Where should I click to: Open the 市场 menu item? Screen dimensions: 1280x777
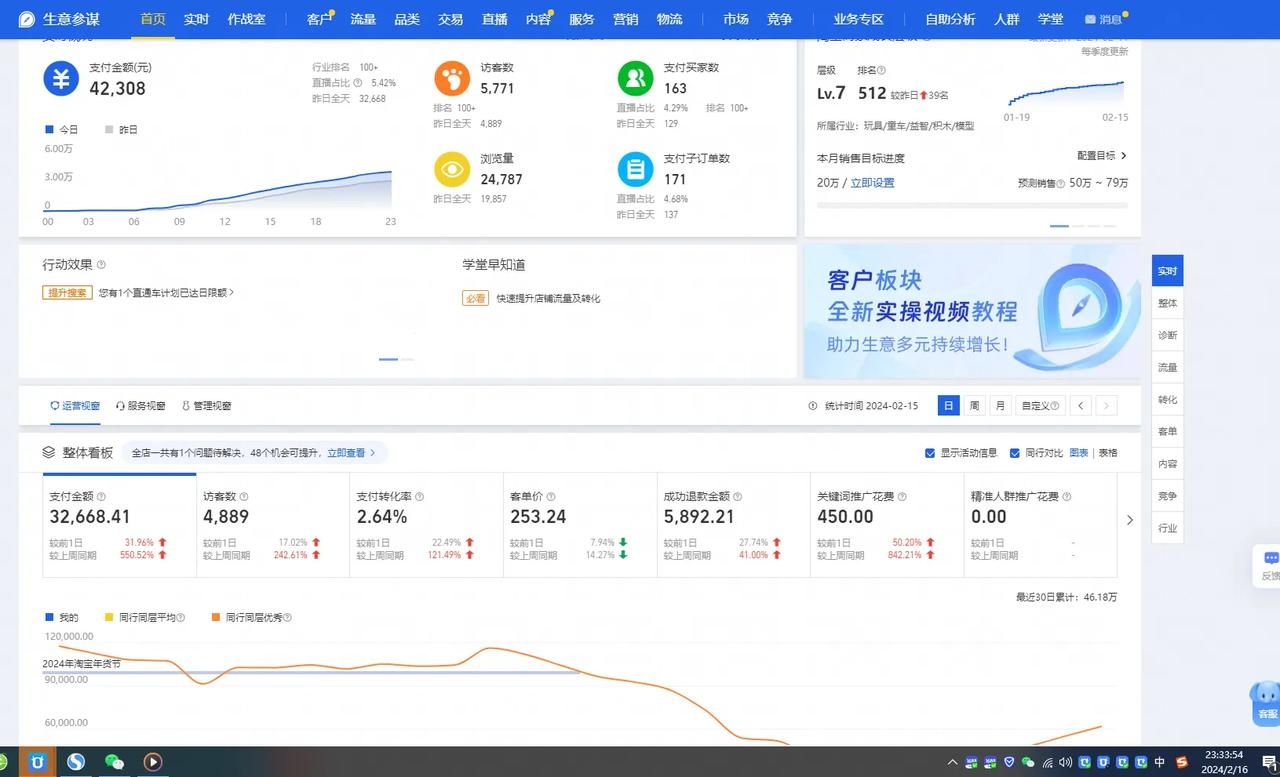(736, 19)
